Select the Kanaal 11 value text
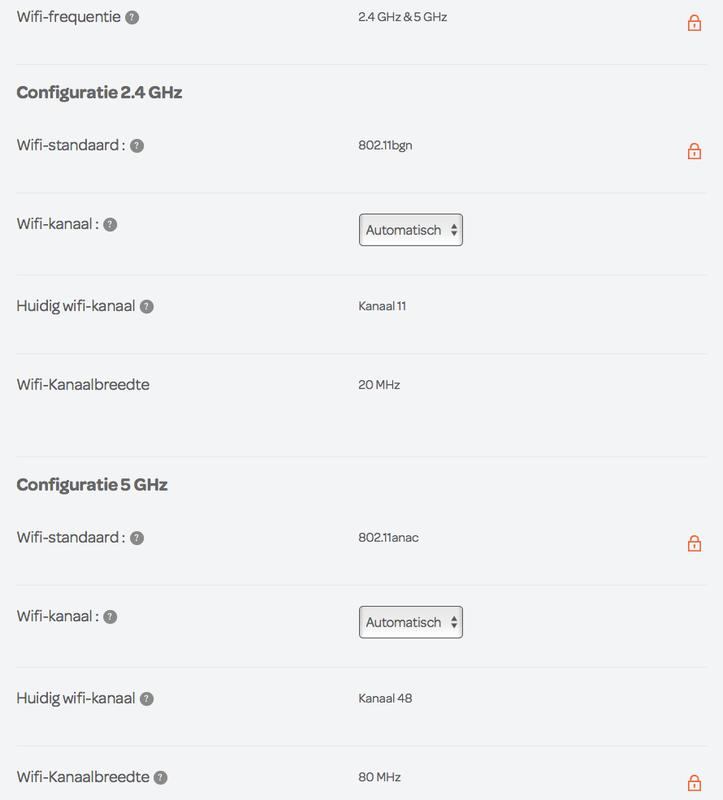723x800 pixels. [x=382, y=306]
